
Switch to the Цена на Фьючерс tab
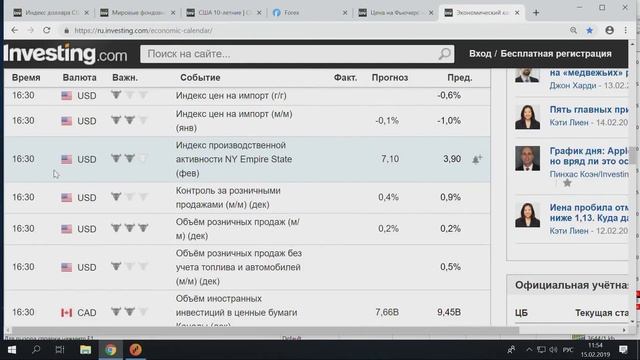395,13
